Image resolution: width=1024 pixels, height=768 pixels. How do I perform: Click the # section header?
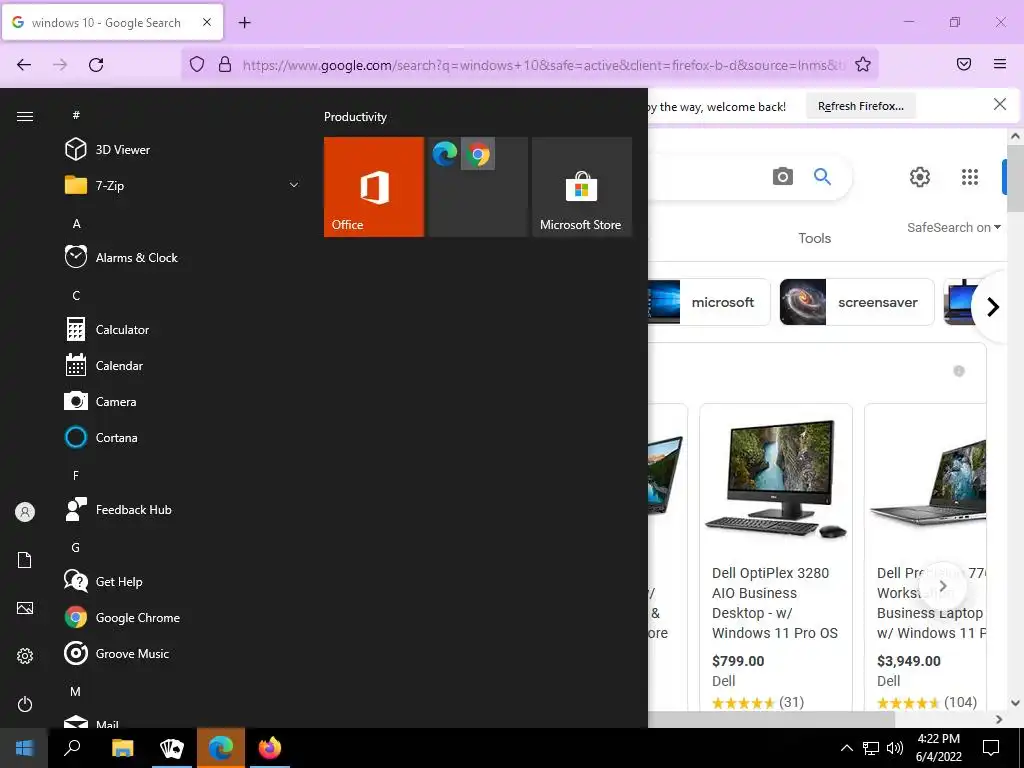coord(76,115)
